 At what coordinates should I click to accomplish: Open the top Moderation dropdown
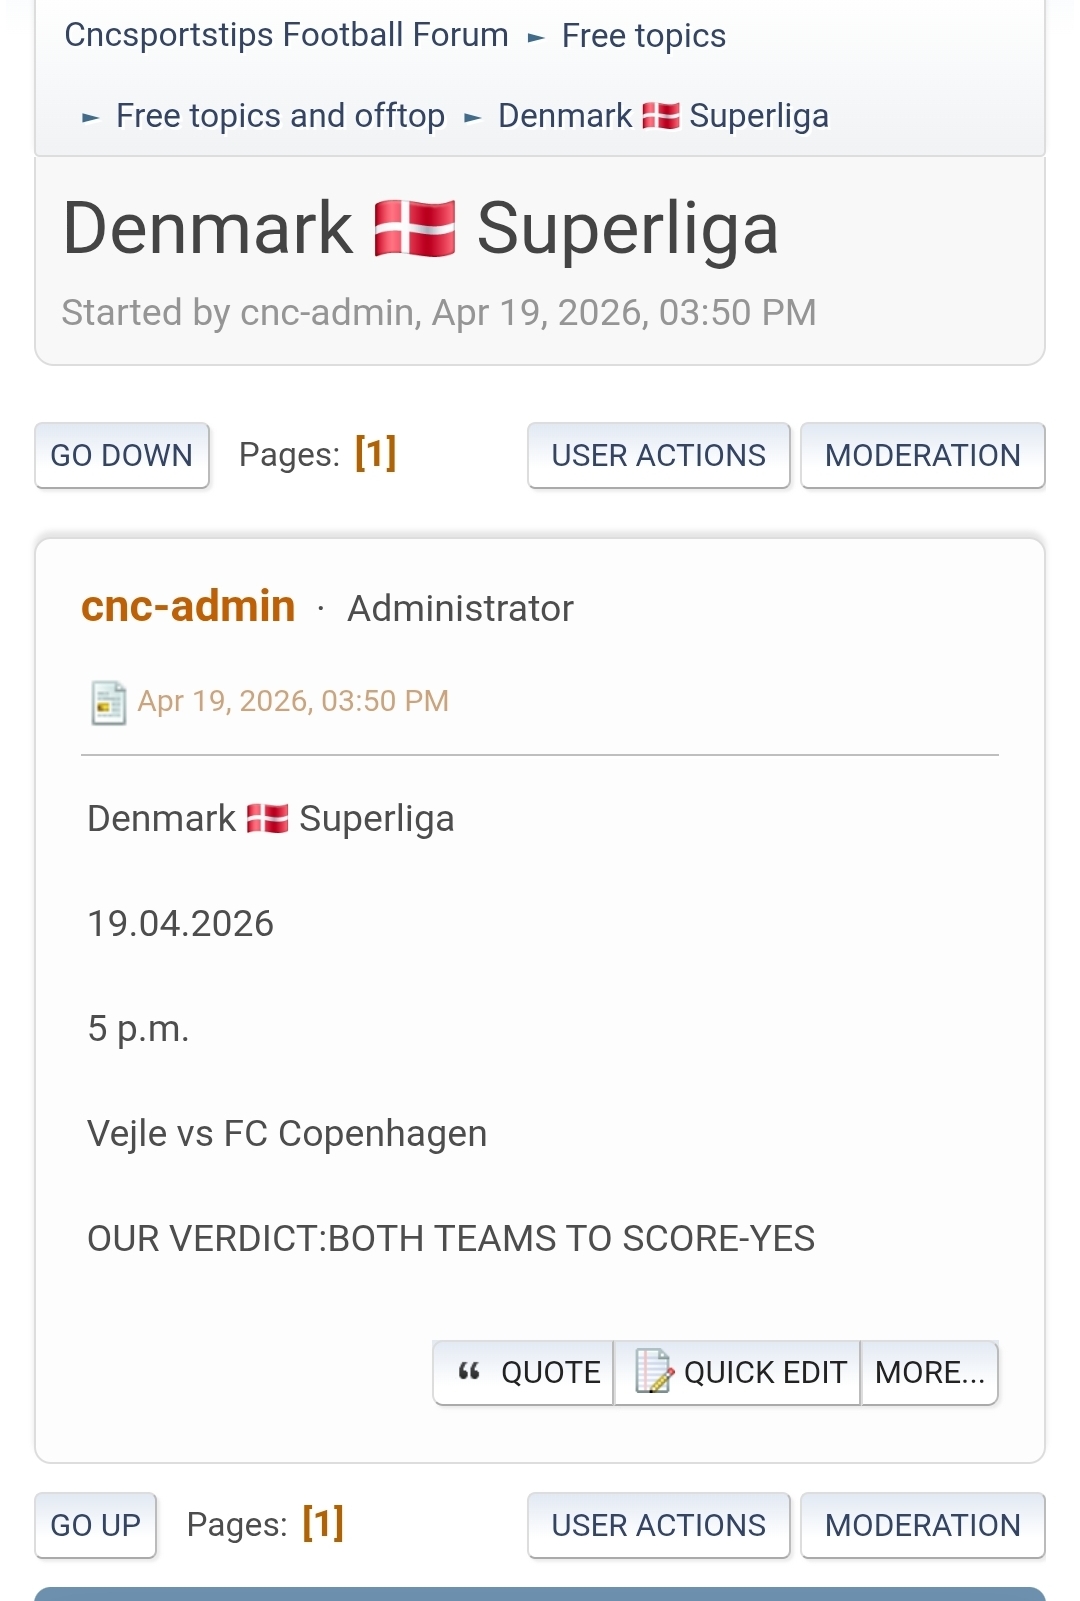(922, 456)
